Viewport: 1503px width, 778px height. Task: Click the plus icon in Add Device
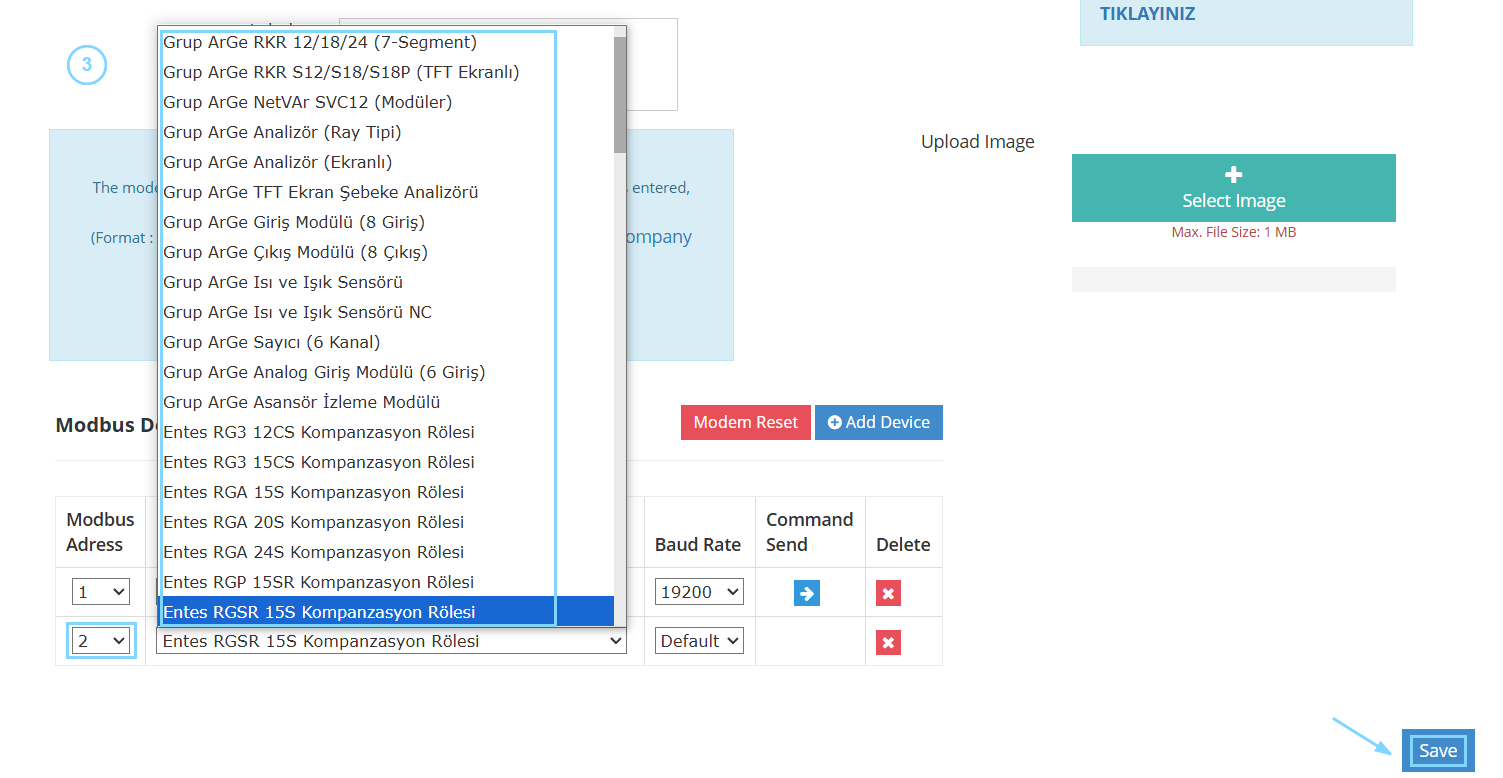click(x=835, y=422)
